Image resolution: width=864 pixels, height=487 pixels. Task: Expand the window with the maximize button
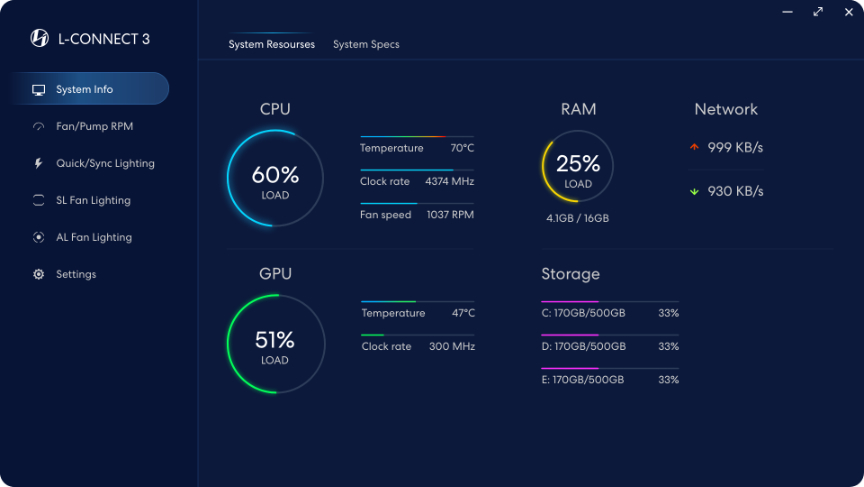pos(818,12)
